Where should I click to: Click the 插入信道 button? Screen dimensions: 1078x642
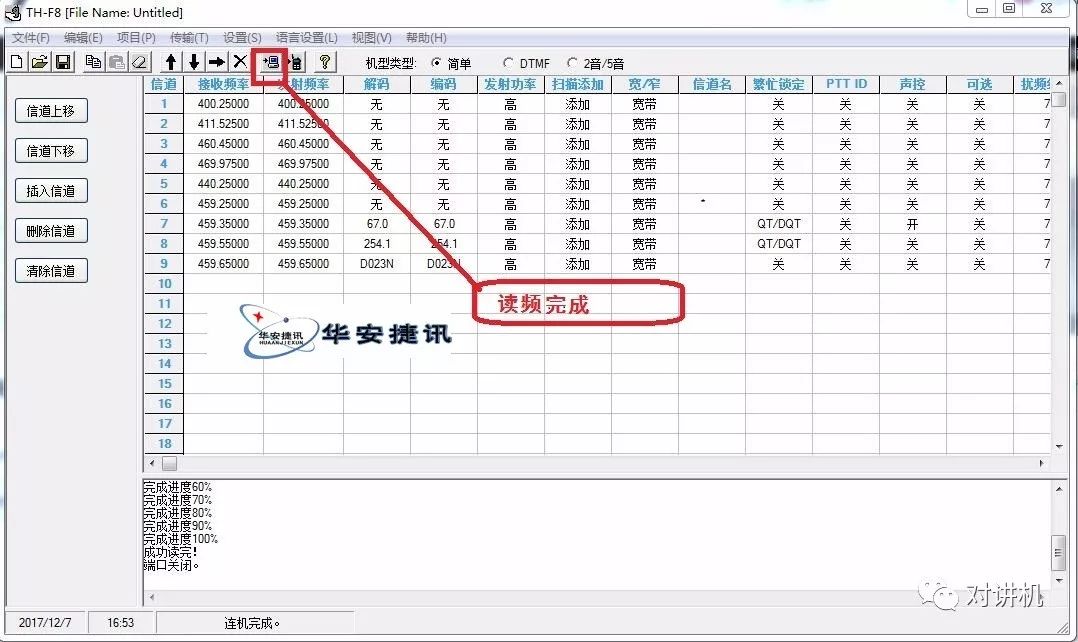(51, 190)
